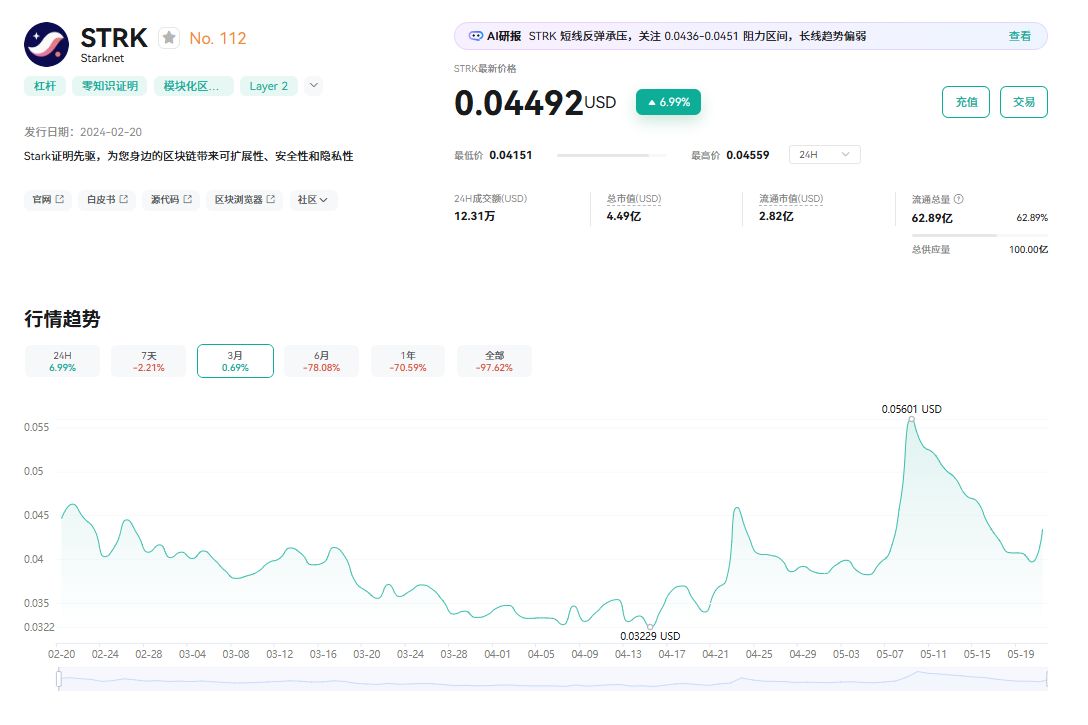Open the 源代码 source code link
The image size is (1088, 725).
click(x=171, y=200)
